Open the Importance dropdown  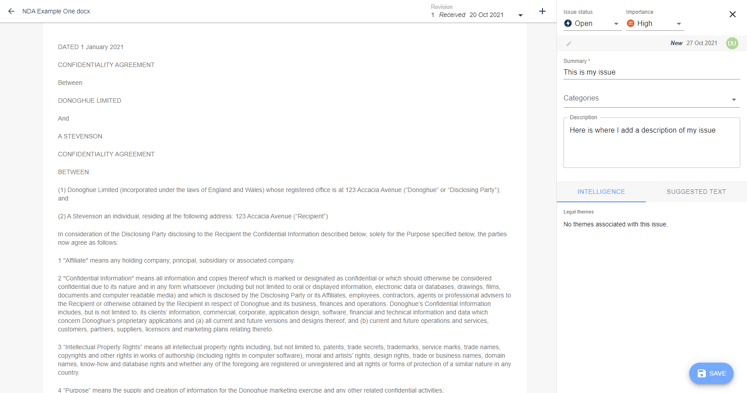coord(655,23)
